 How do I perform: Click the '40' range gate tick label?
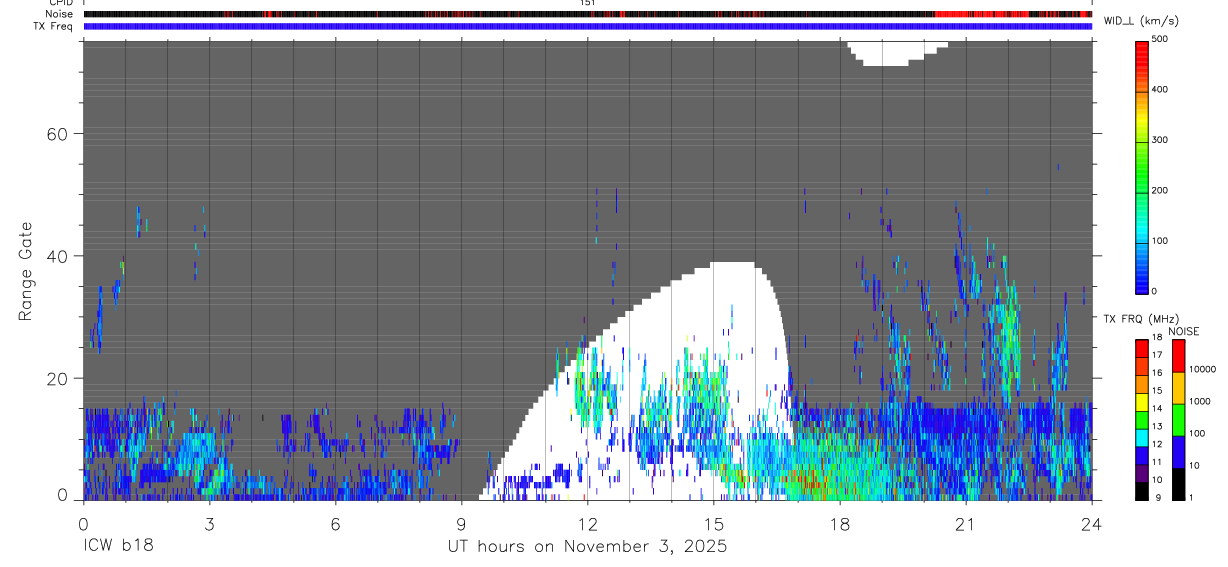pos(57,256)
